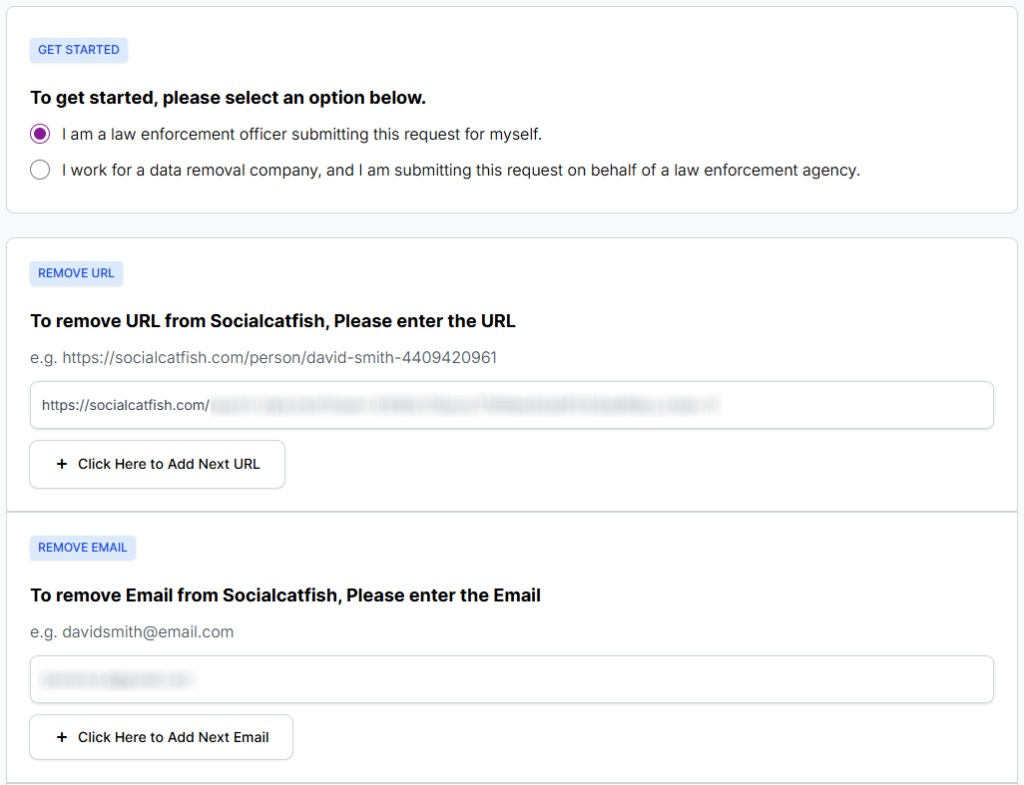This screenshot has width=1024, height=785.
Task: Click the https://socialcatfish.com/ prefix in the URL field
Action: coord(125,405)
